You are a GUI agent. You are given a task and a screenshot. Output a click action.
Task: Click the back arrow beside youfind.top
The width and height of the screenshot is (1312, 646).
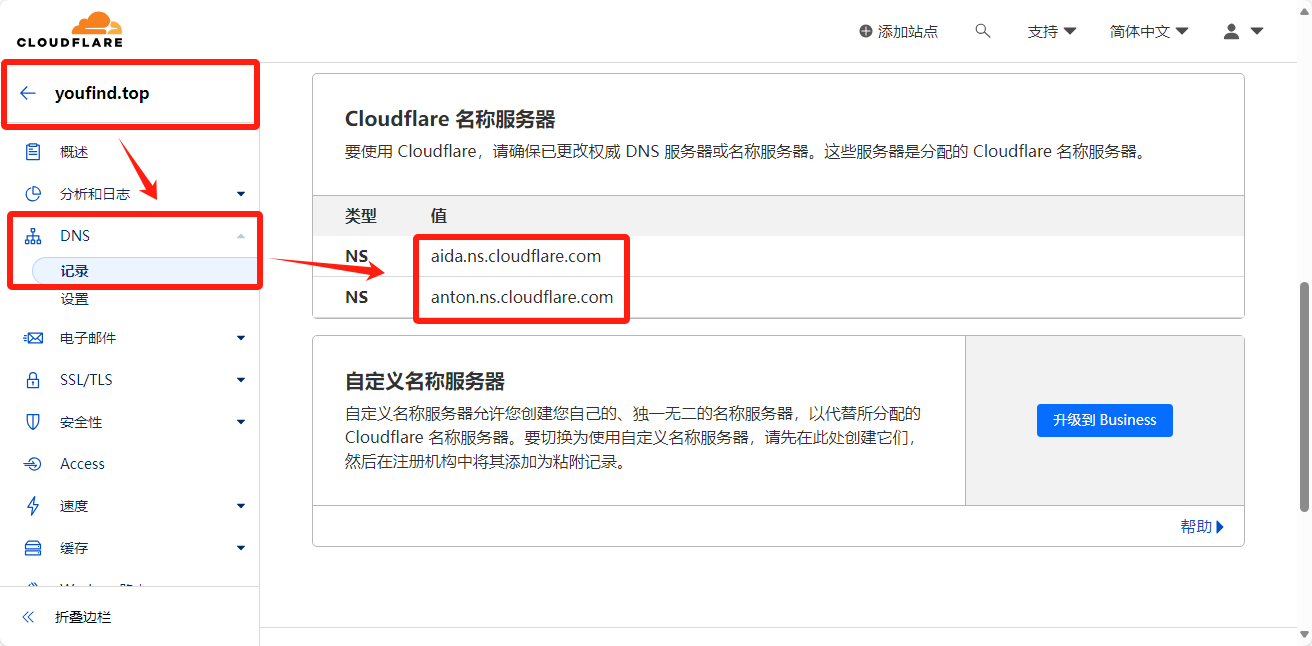pos(28,94)
